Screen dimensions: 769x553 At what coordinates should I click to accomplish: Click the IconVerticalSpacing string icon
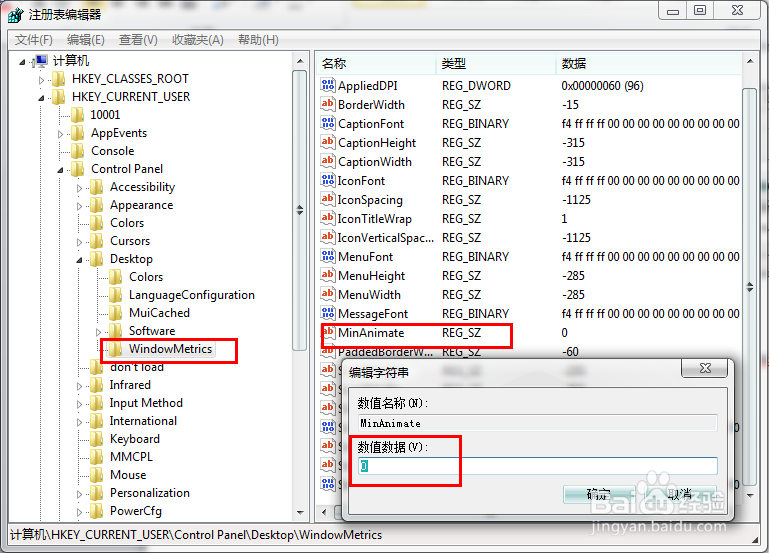click(328, 237)
